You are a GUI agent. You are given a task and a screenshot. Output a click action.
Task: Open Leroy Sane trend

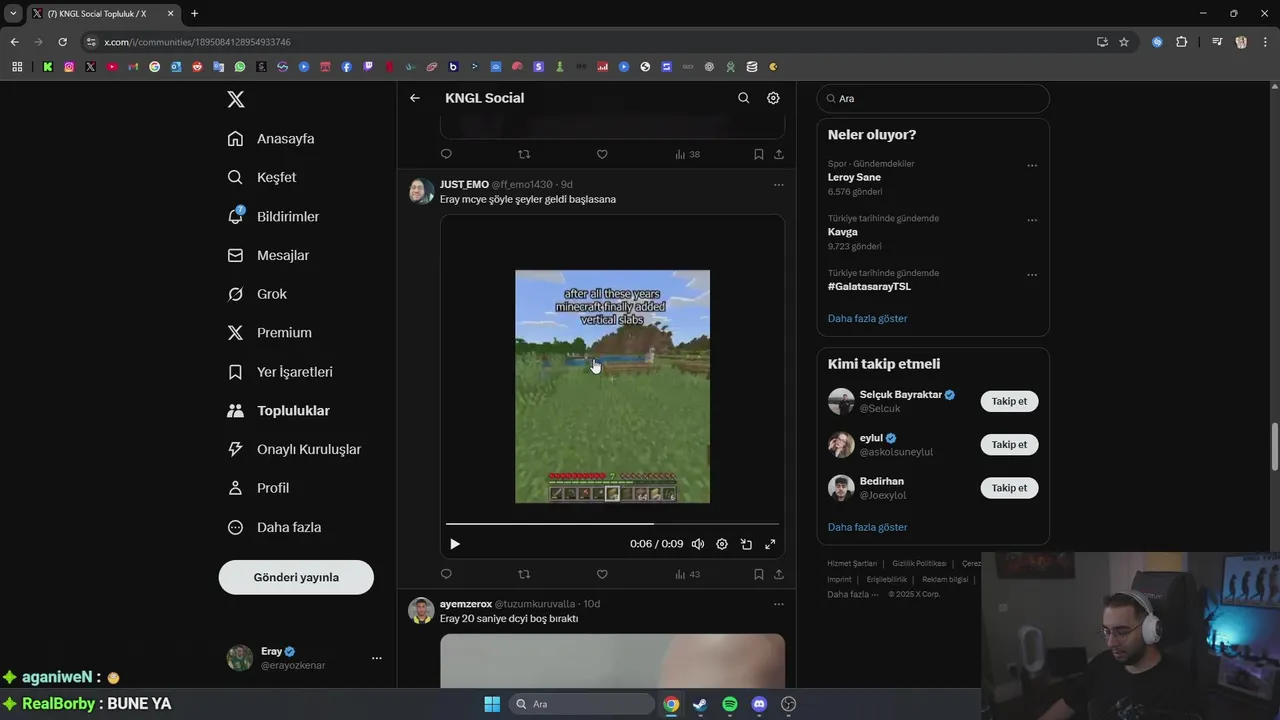(x=854, y=177)
